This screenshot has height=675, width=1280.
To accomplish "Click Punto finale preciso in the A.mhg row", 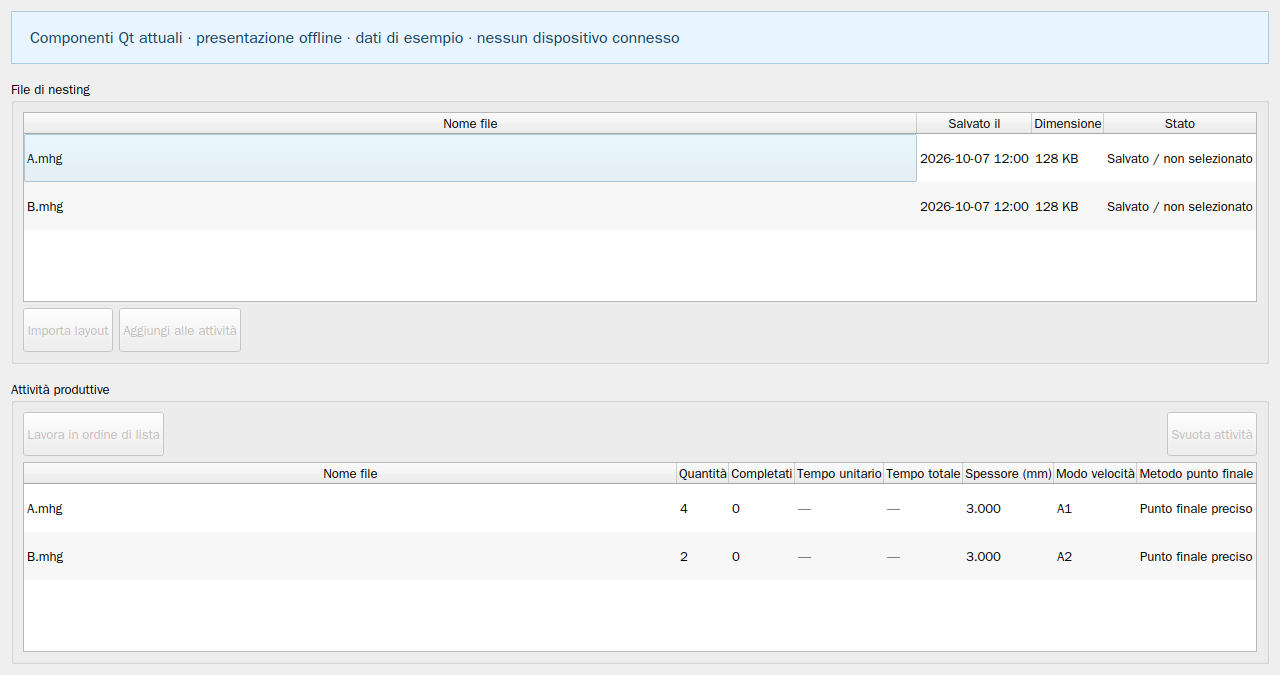I will point(1196,508).
